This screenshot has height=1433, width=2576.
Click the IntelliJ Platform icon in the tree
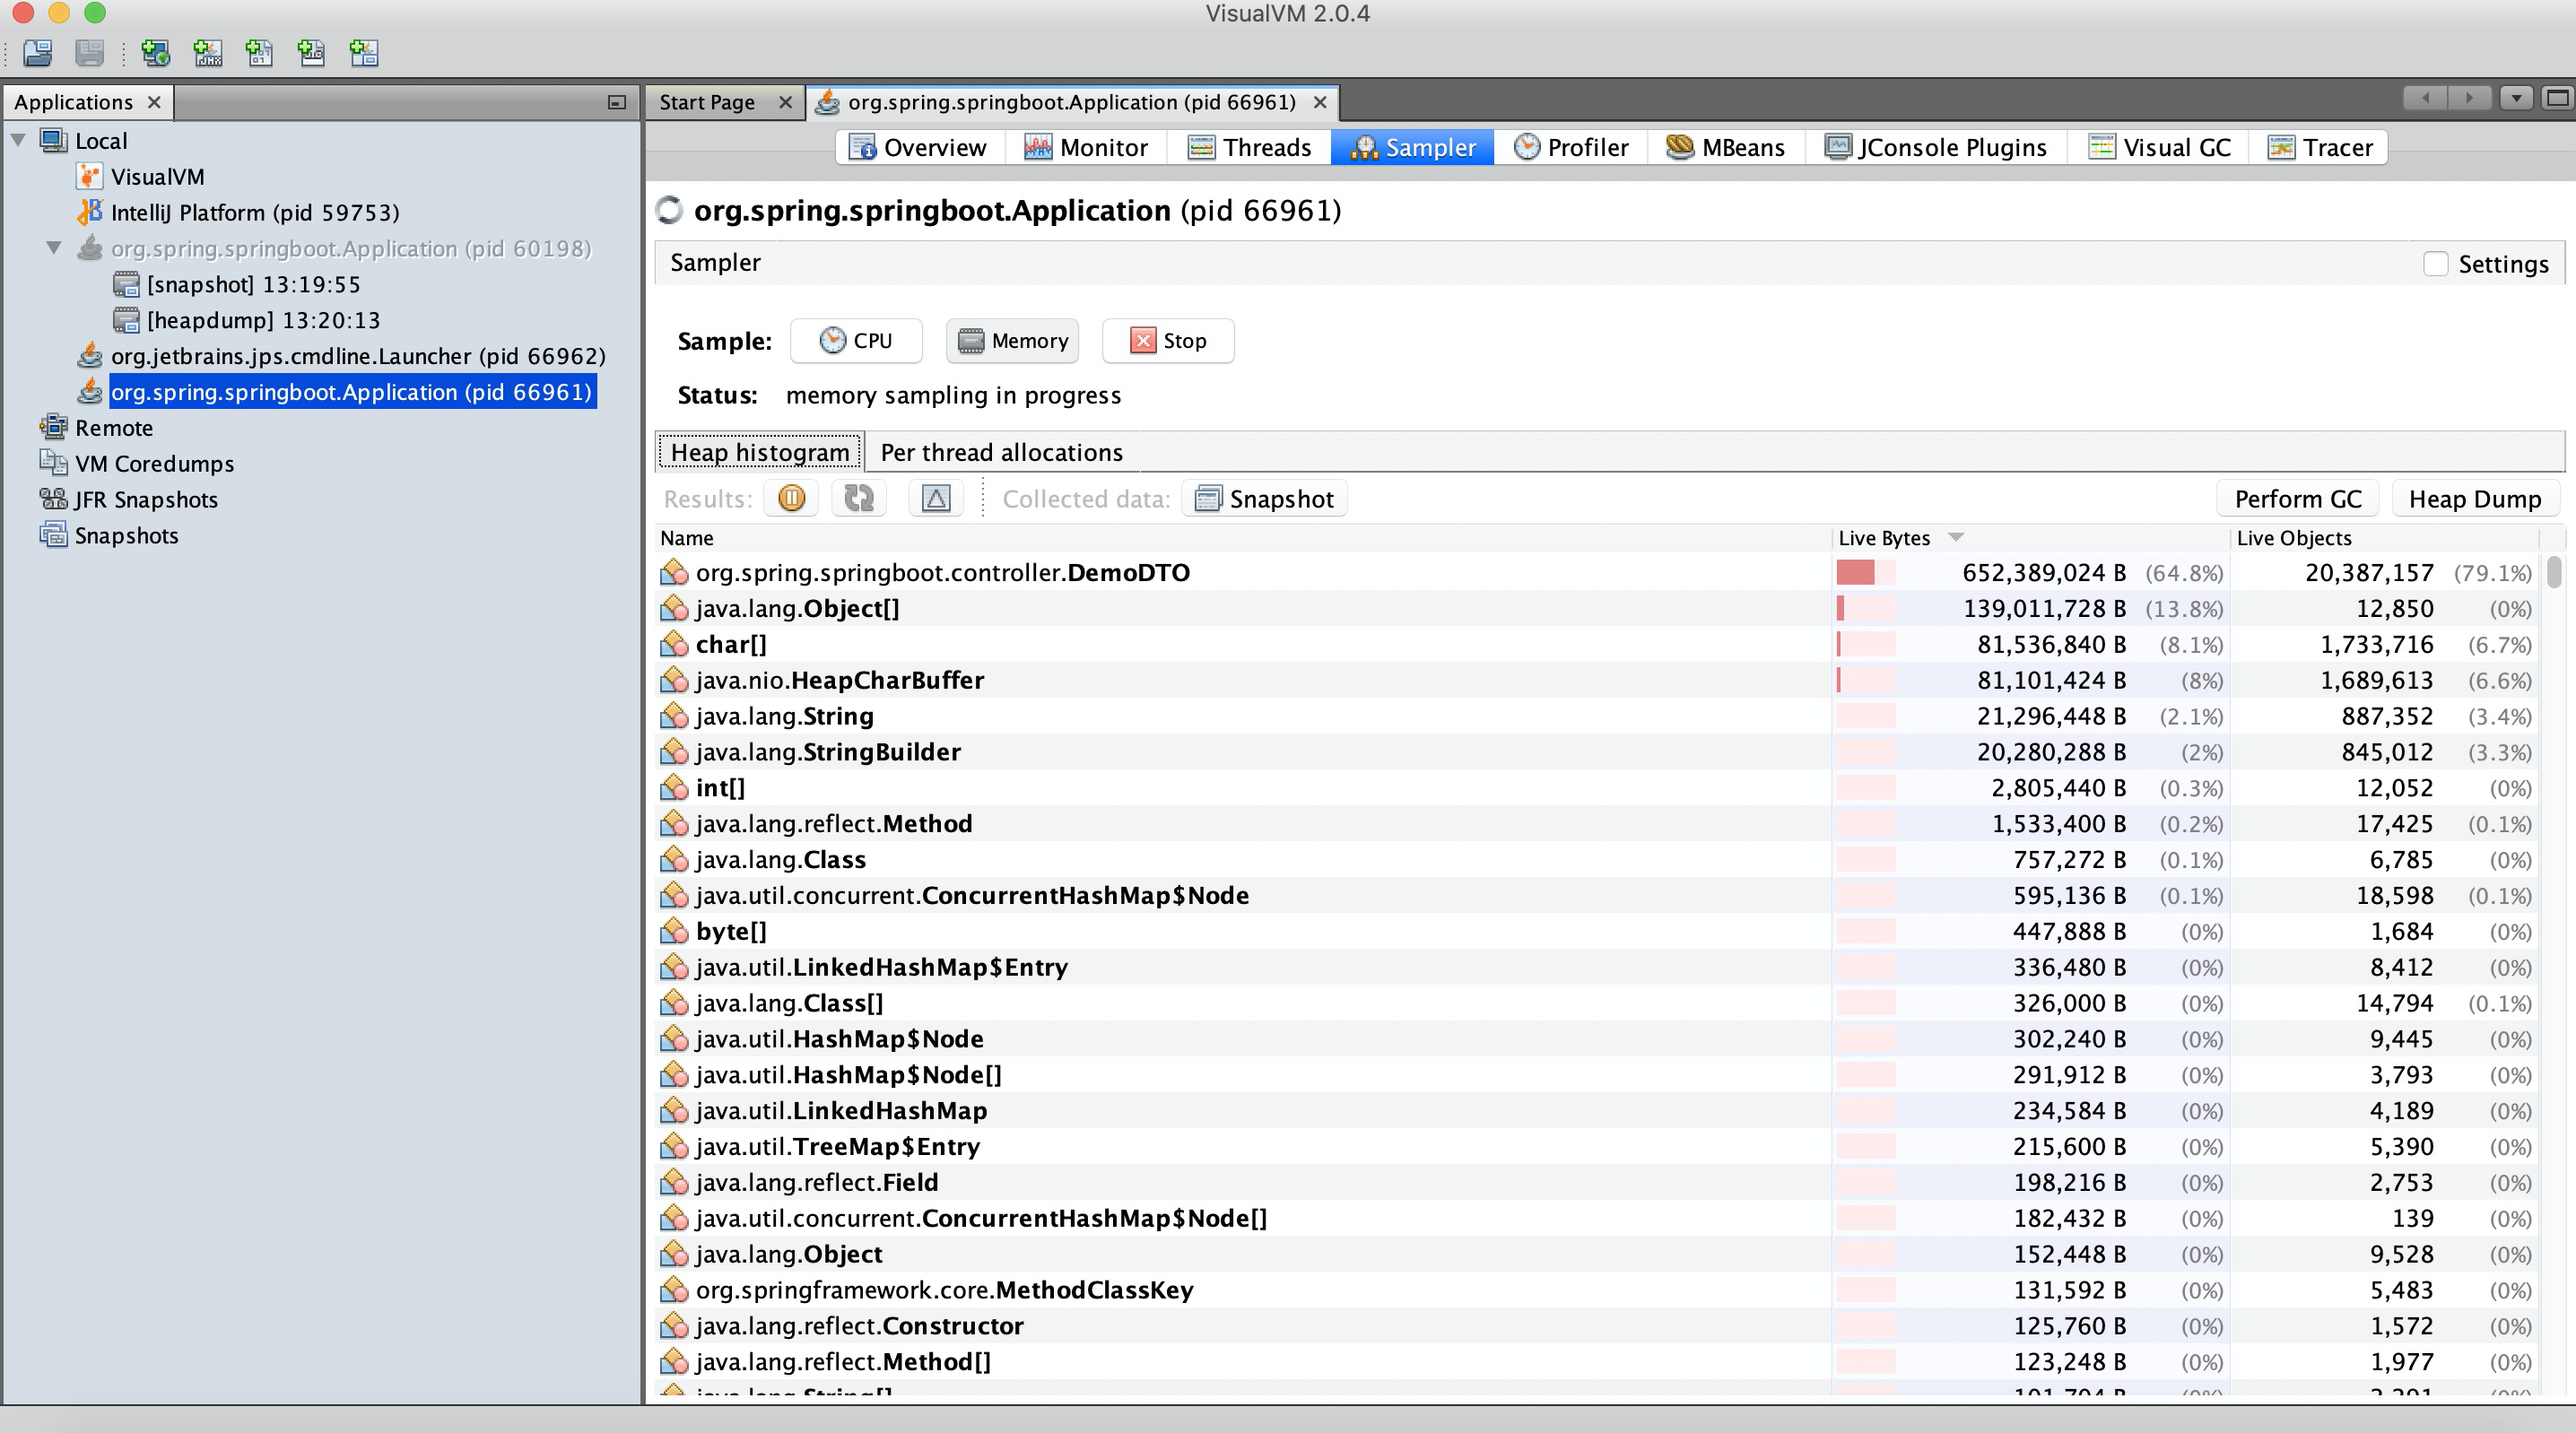click(x=90, y=212)
